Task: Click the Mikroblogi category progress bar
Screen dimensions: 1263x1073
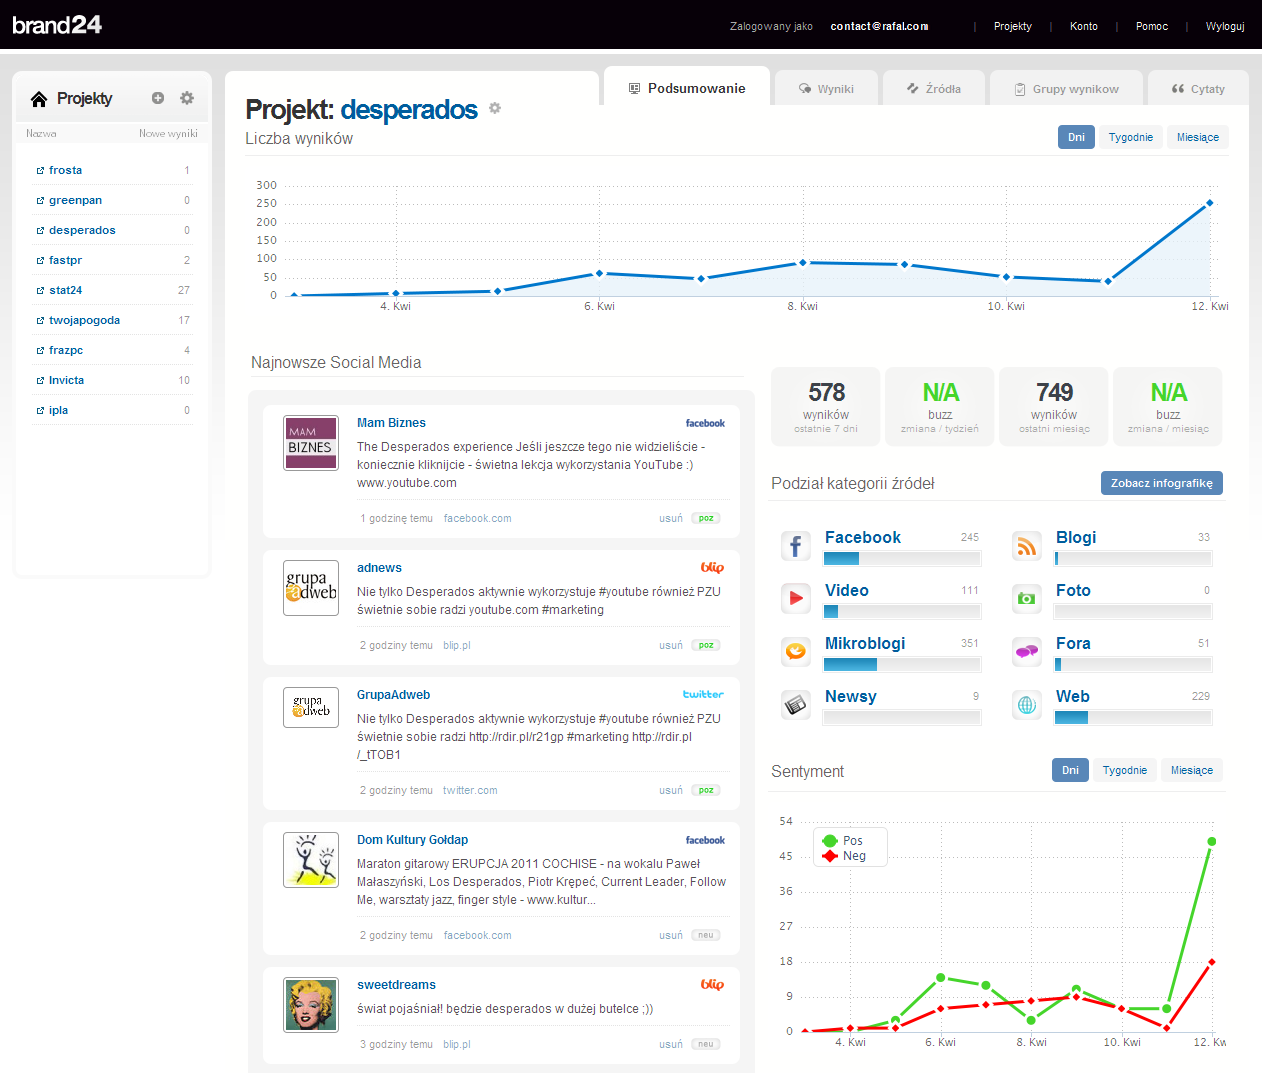Action: point(902,664)
